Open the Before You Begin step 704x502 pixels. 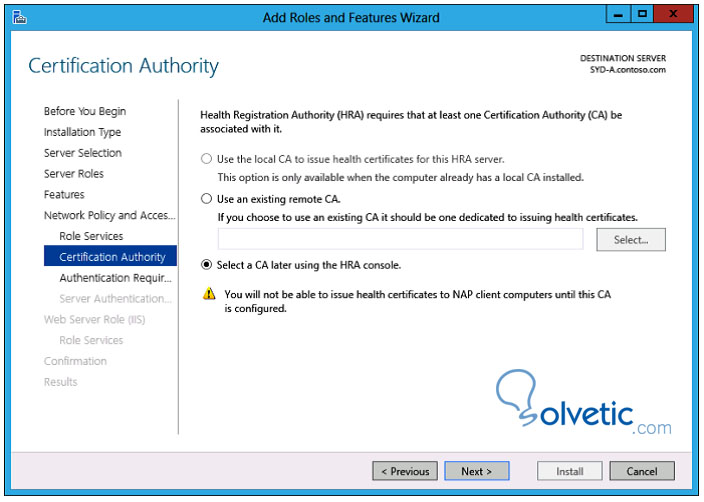pos(85,111)
